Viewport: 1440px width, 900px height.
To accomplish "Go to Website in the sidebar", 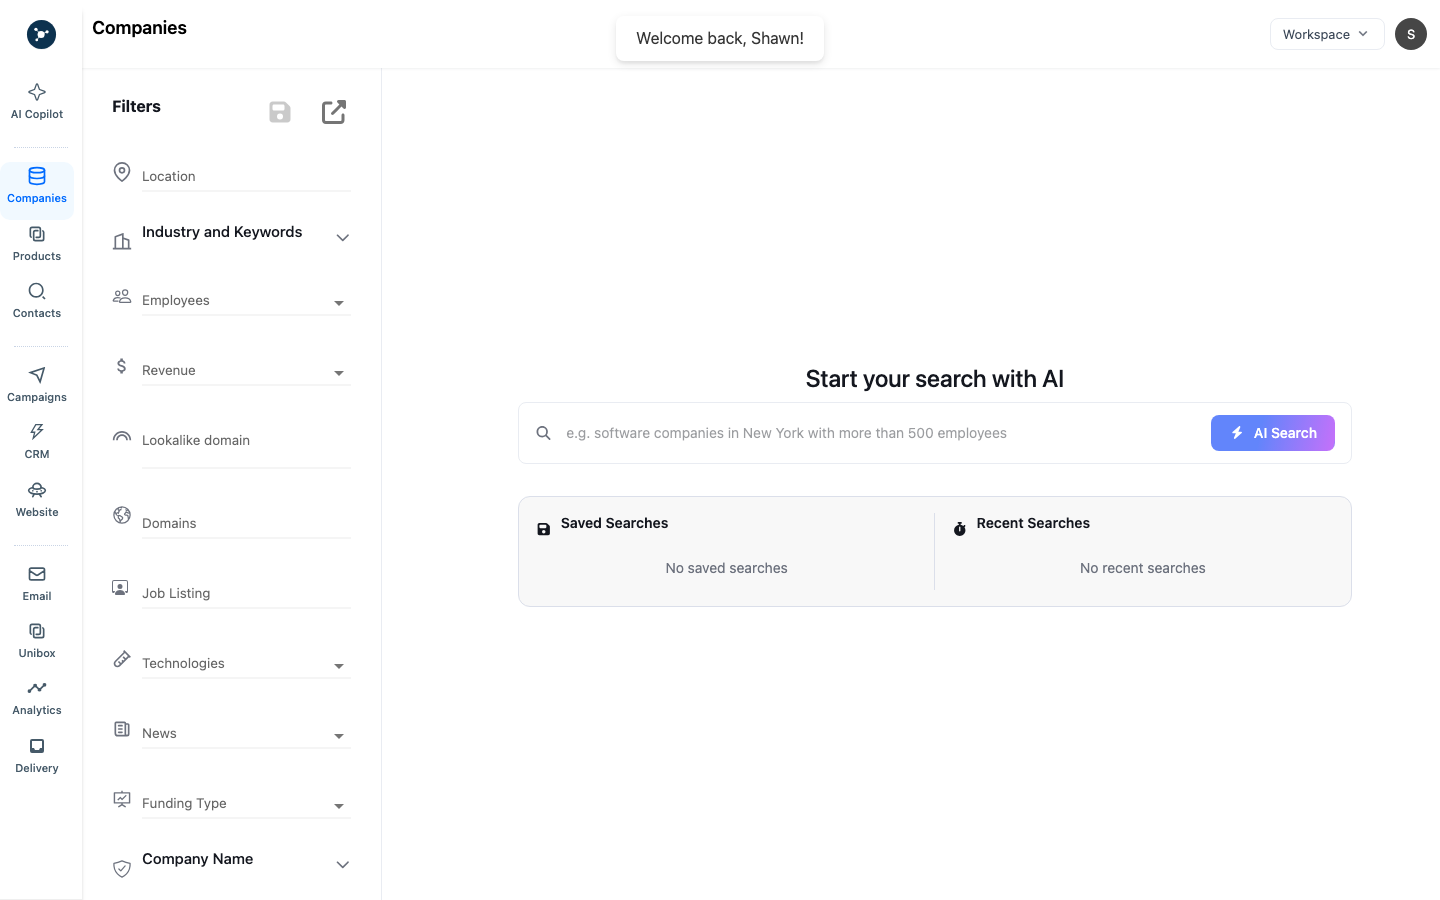I will [x=37, y=500].
